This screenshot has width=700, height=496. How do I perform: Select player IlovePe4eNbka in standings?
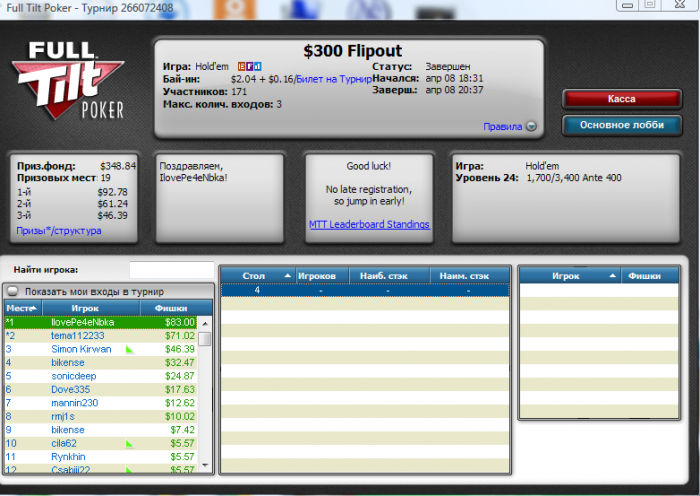point(101,322)
